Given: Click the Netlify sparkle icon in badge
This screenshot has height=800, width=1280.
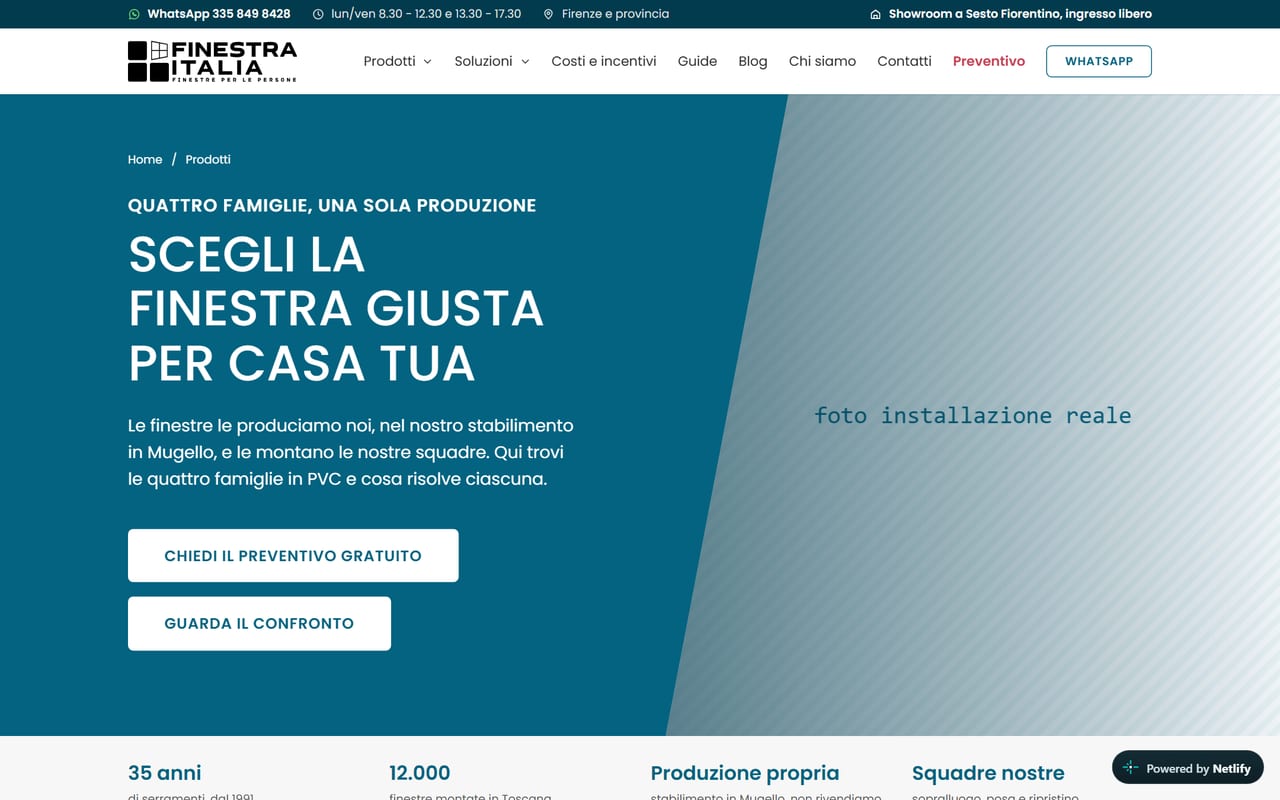Looking at the screenshot, I should 1130,768.
